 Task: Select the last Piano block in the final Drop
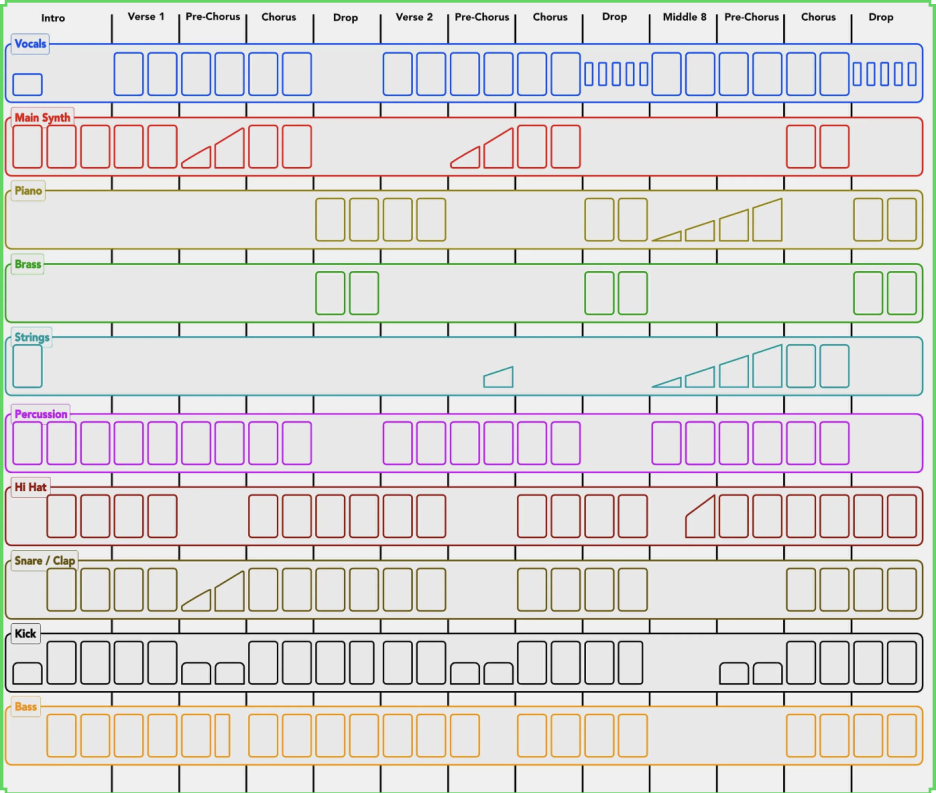tap(902, 220)
